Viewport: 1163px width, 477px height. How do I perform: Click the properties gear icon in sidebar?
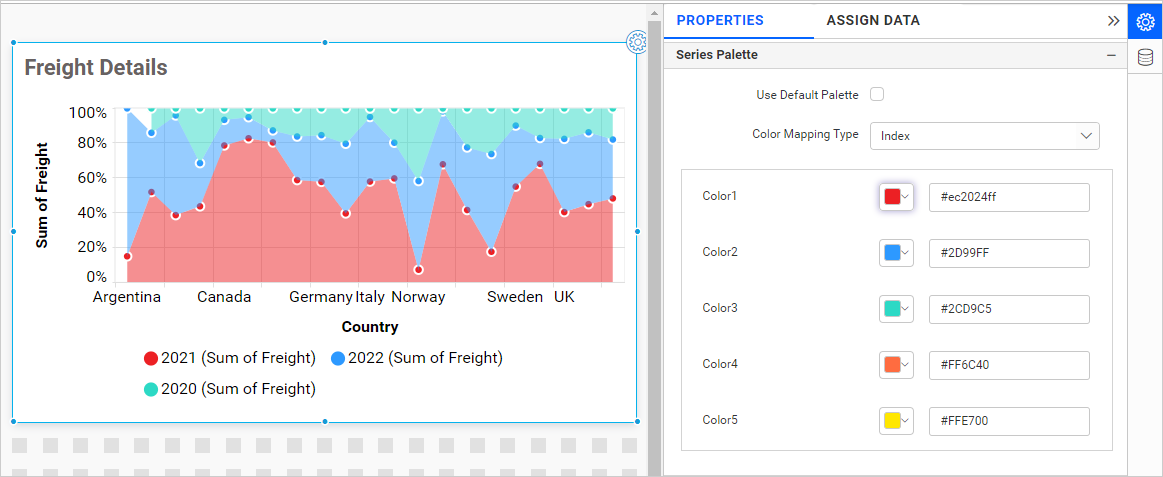1145,21
